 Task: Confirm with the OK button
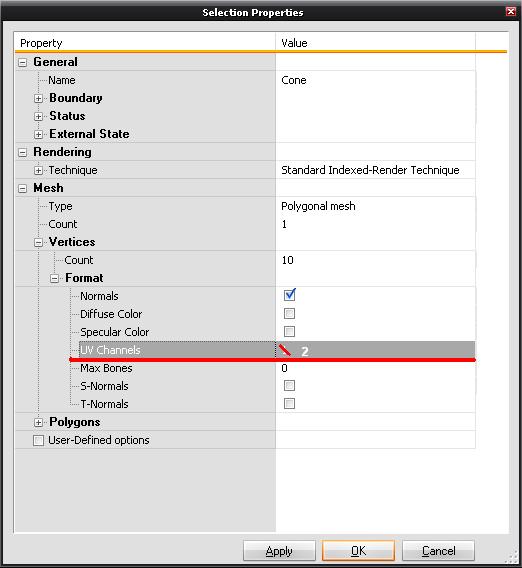pos(358,551)
